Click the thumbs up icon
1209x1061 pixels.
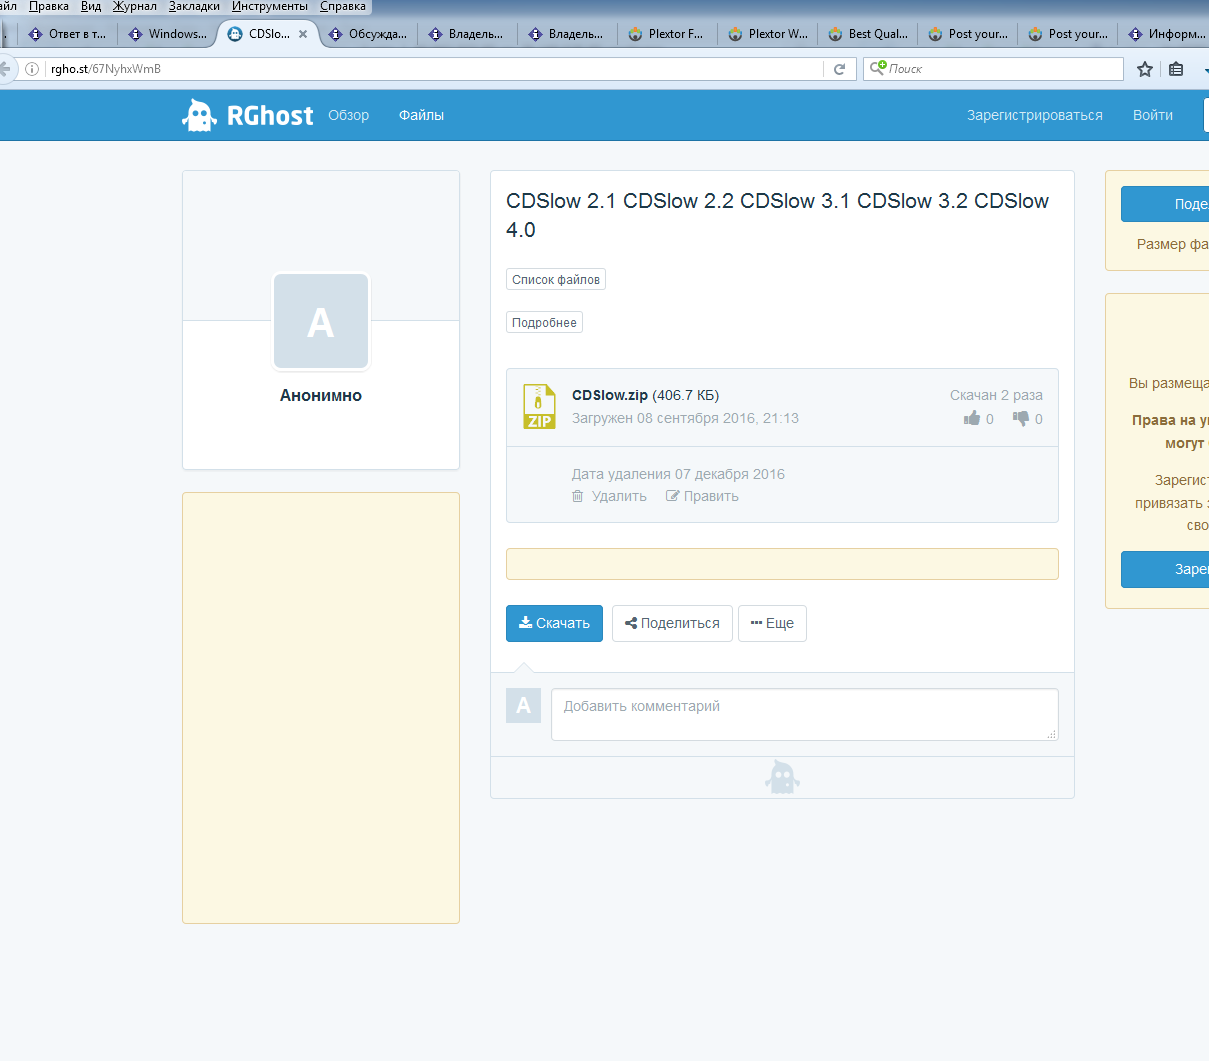pos(972,418)
